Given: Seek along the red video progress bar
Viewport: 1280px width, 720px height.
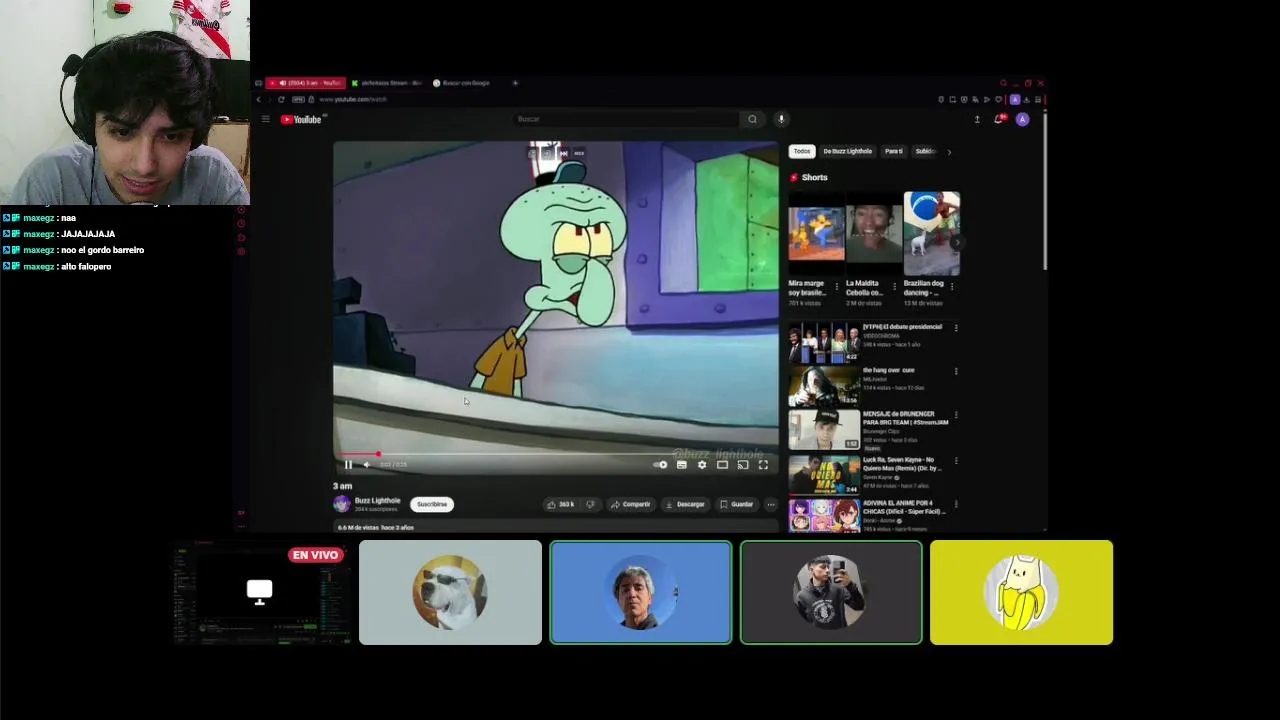Looking at the screenshot, I should click(x=556, y=454).
